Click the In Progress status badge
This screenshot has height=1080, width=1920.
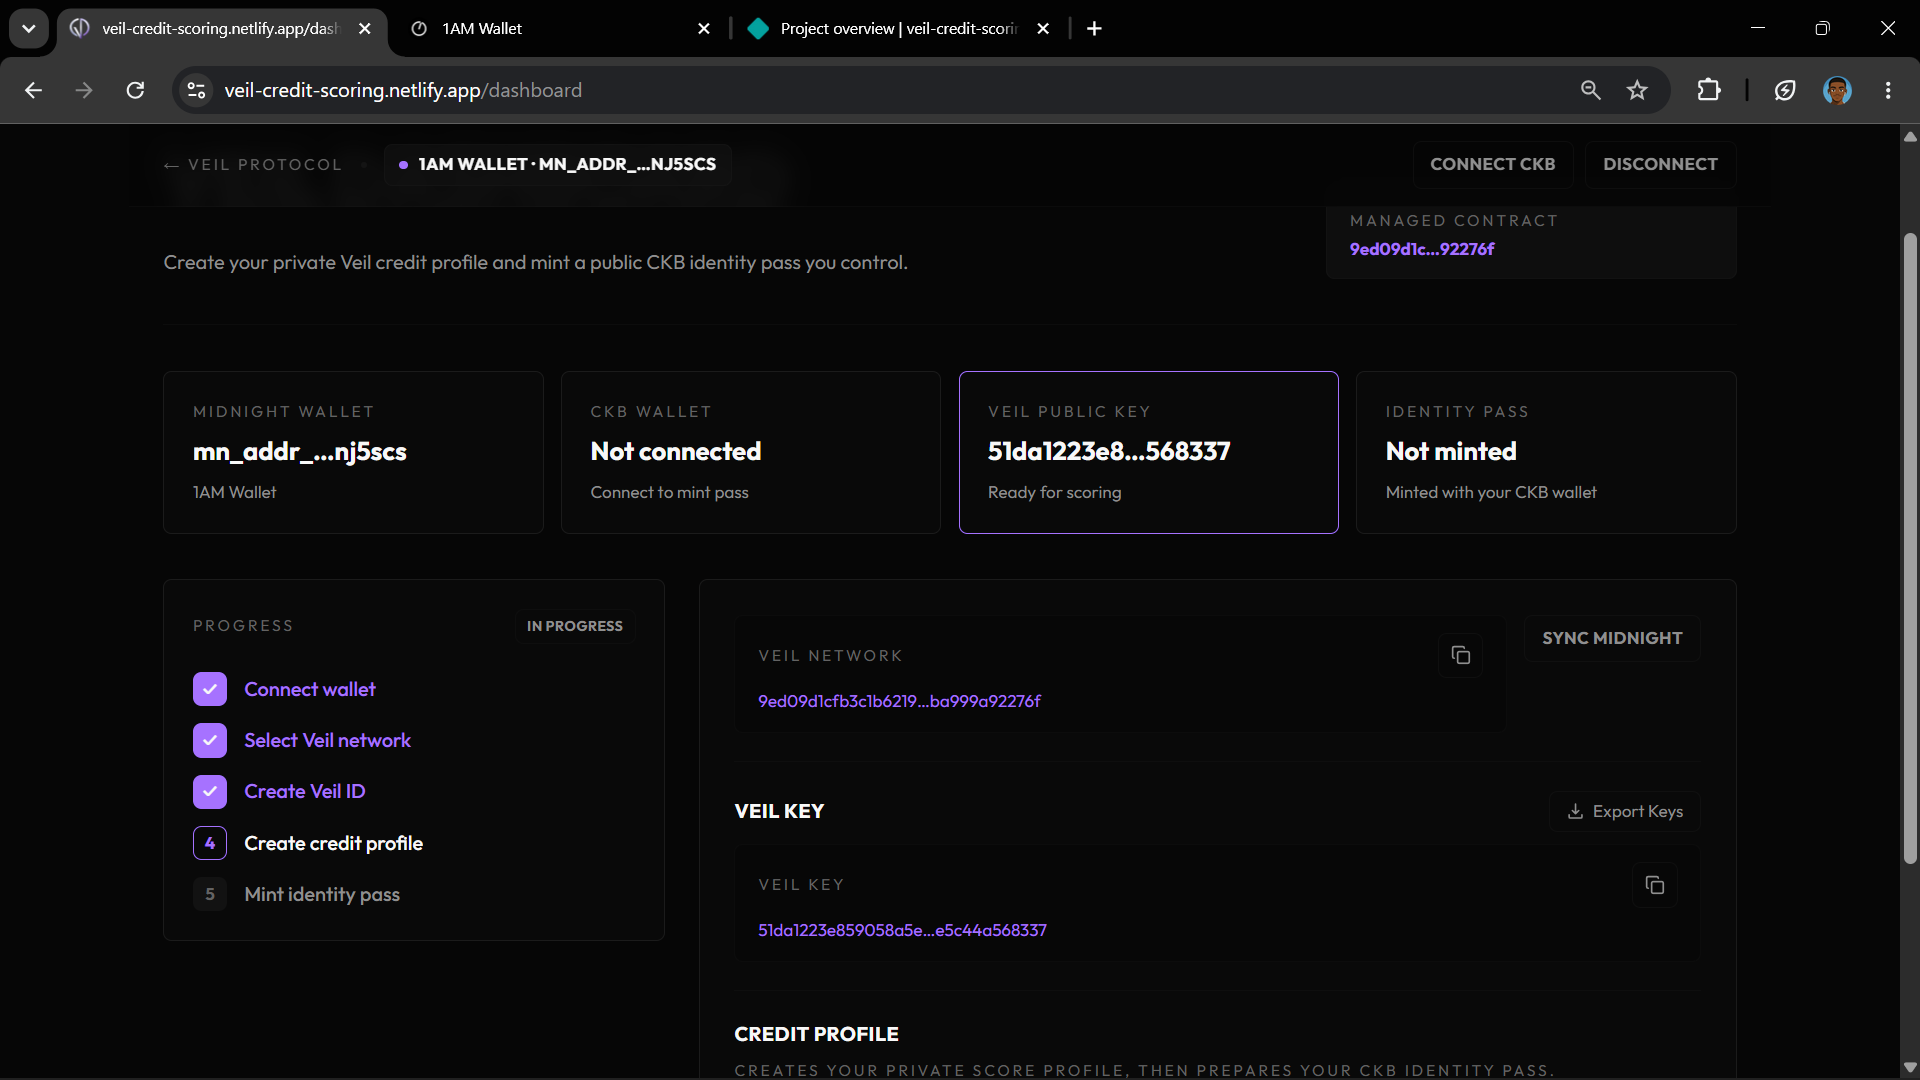[x=575, y=626]
